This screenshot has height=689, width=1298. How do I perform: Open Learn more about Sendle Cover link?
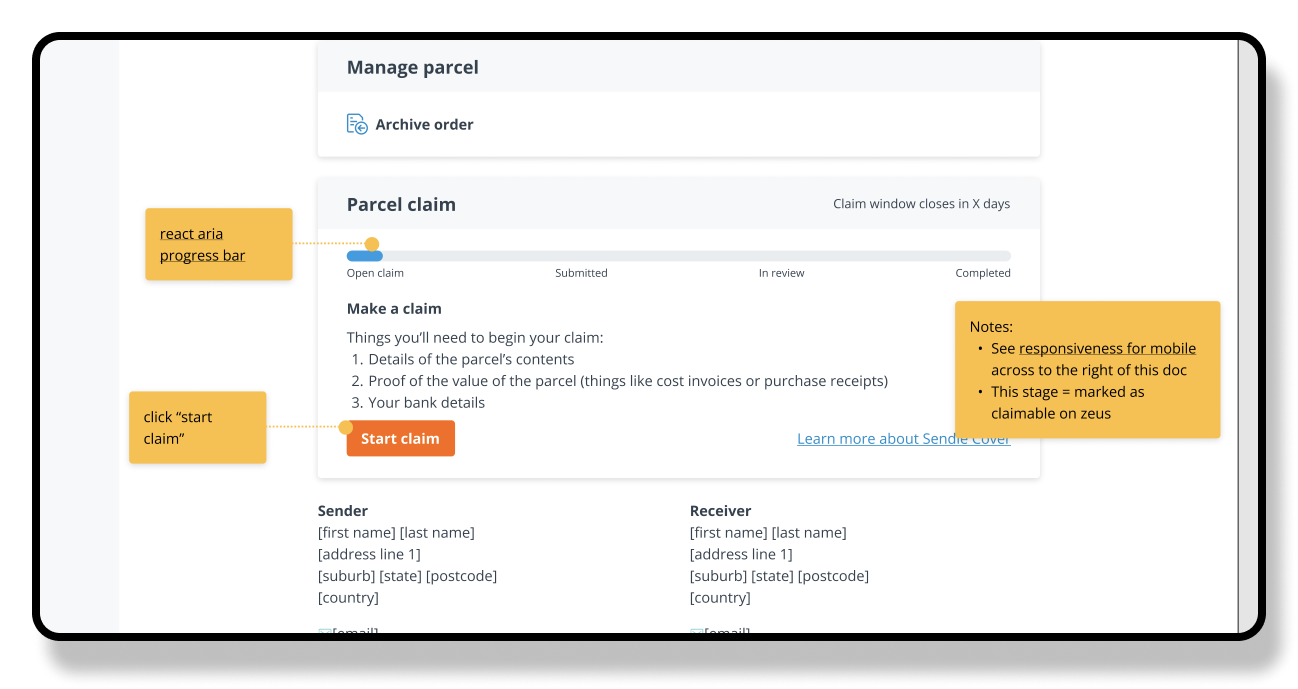click(x=903, y=439)
